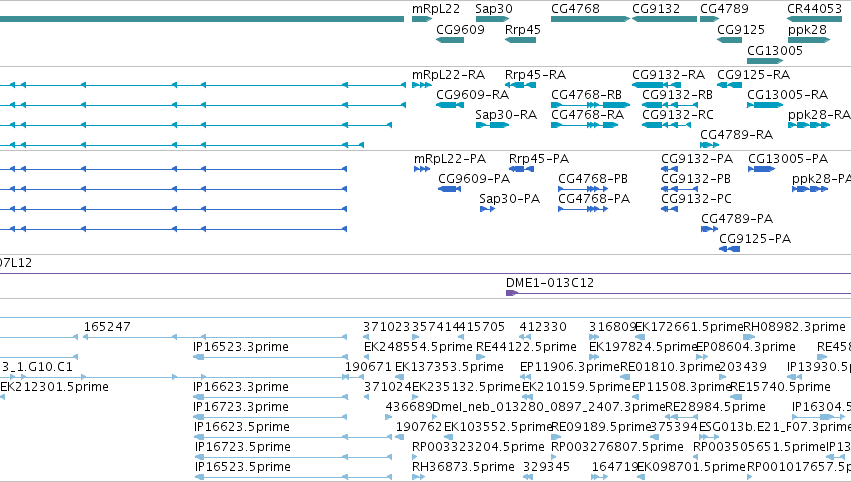Select the 203439 feature label

(743, 367)
